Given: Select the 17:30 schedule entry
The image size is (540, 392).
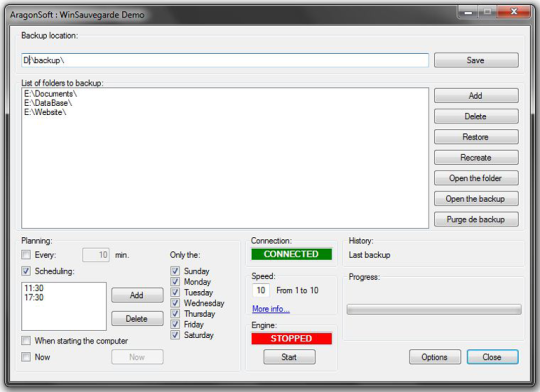Looking at the screenshot, I should pos(34,297).
